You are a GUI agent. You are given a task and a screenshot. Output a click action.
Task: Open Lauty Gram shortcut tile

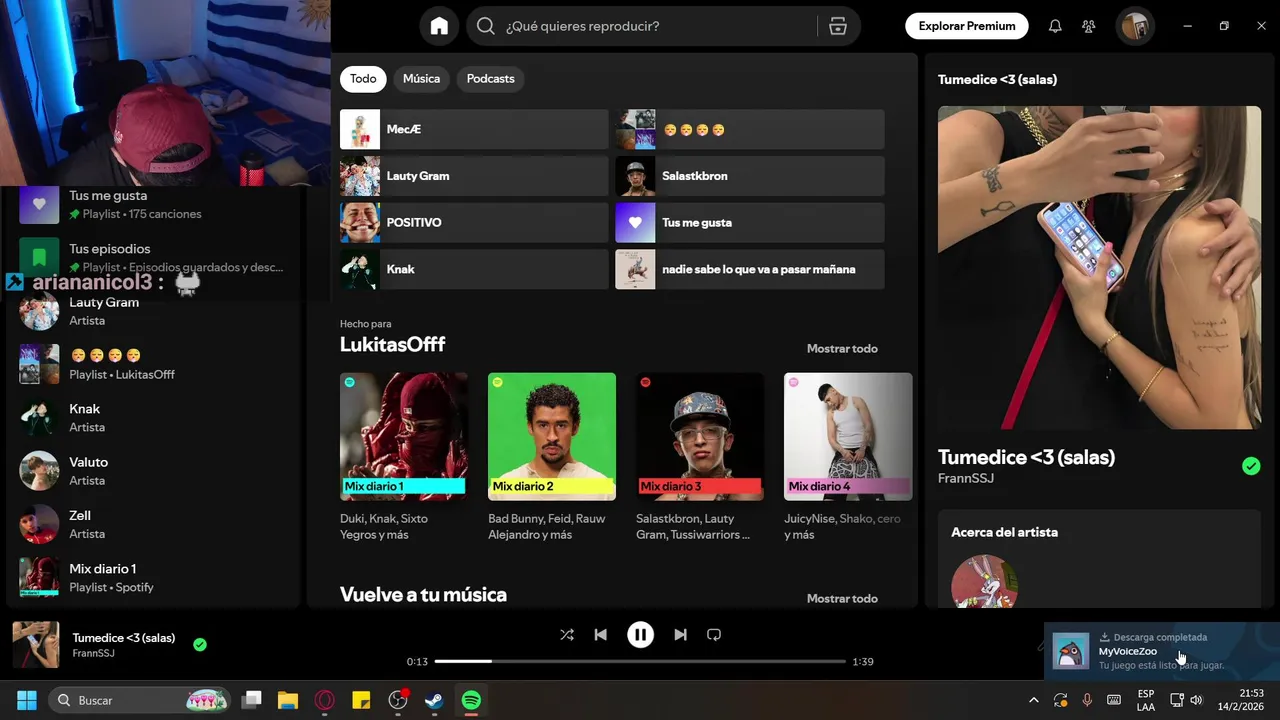pos(474,176)
